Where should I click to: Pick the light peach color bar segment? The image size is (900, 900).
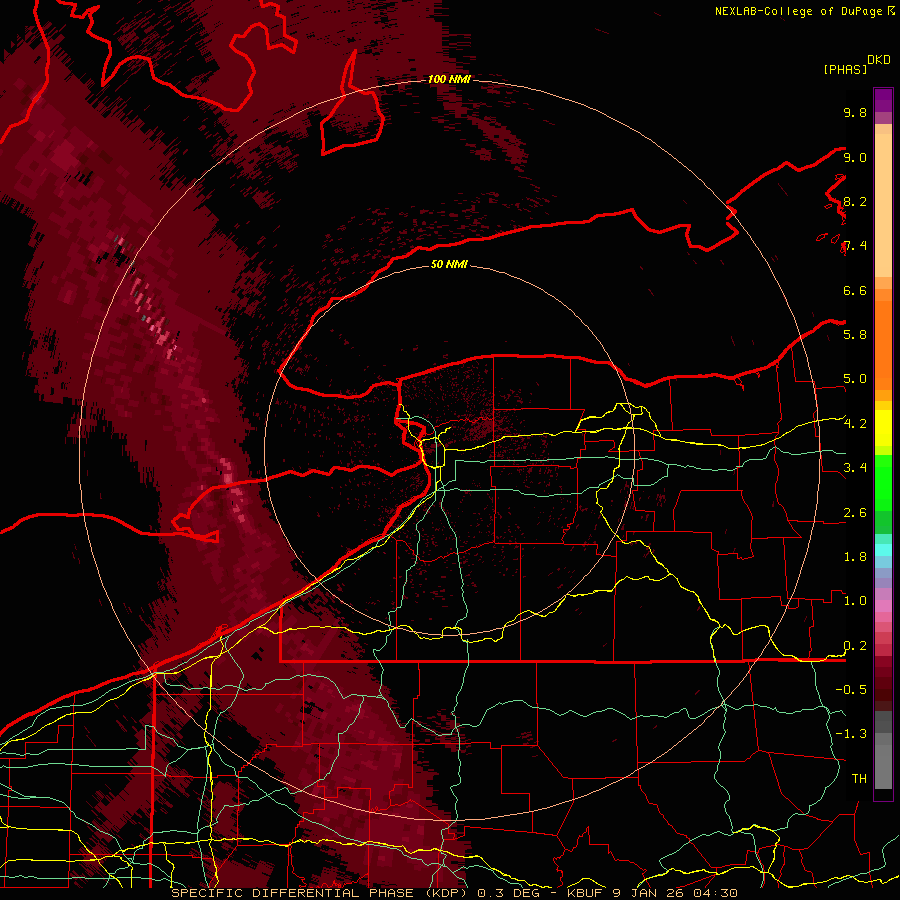coord(883,205)
